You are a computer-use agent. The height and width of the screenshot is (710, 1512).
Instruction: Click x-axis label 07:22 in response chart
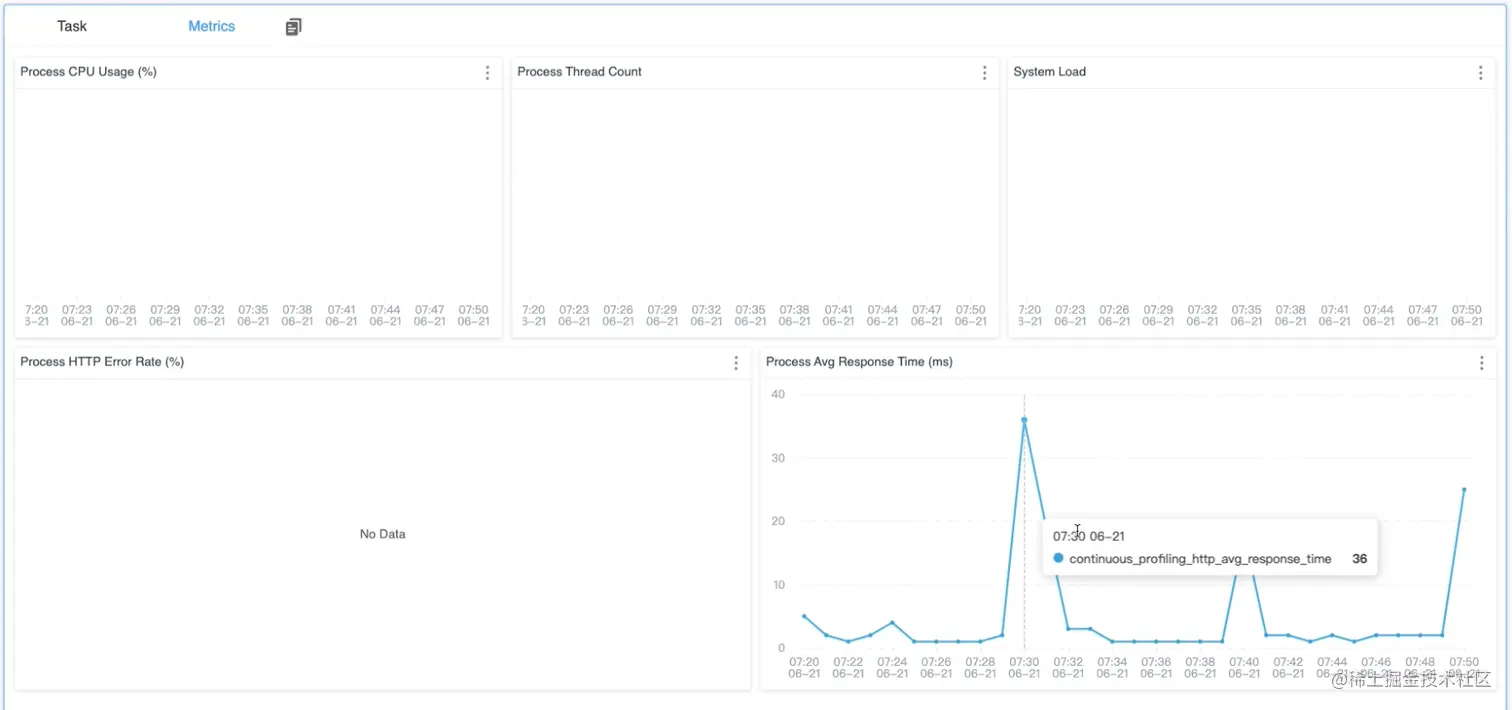click(x=848, y=668)
